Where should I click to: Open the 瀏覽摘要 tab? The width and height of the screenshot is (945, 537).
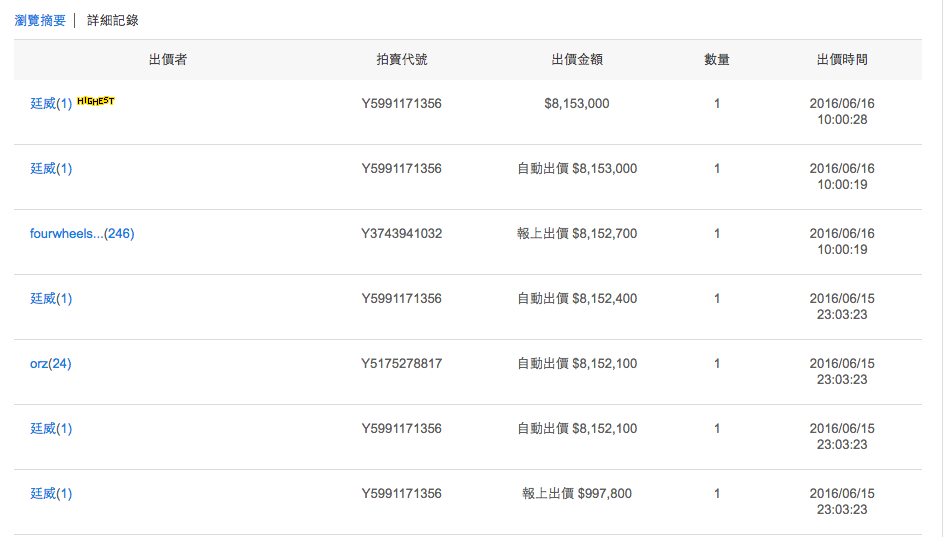(x=40, y=20)
